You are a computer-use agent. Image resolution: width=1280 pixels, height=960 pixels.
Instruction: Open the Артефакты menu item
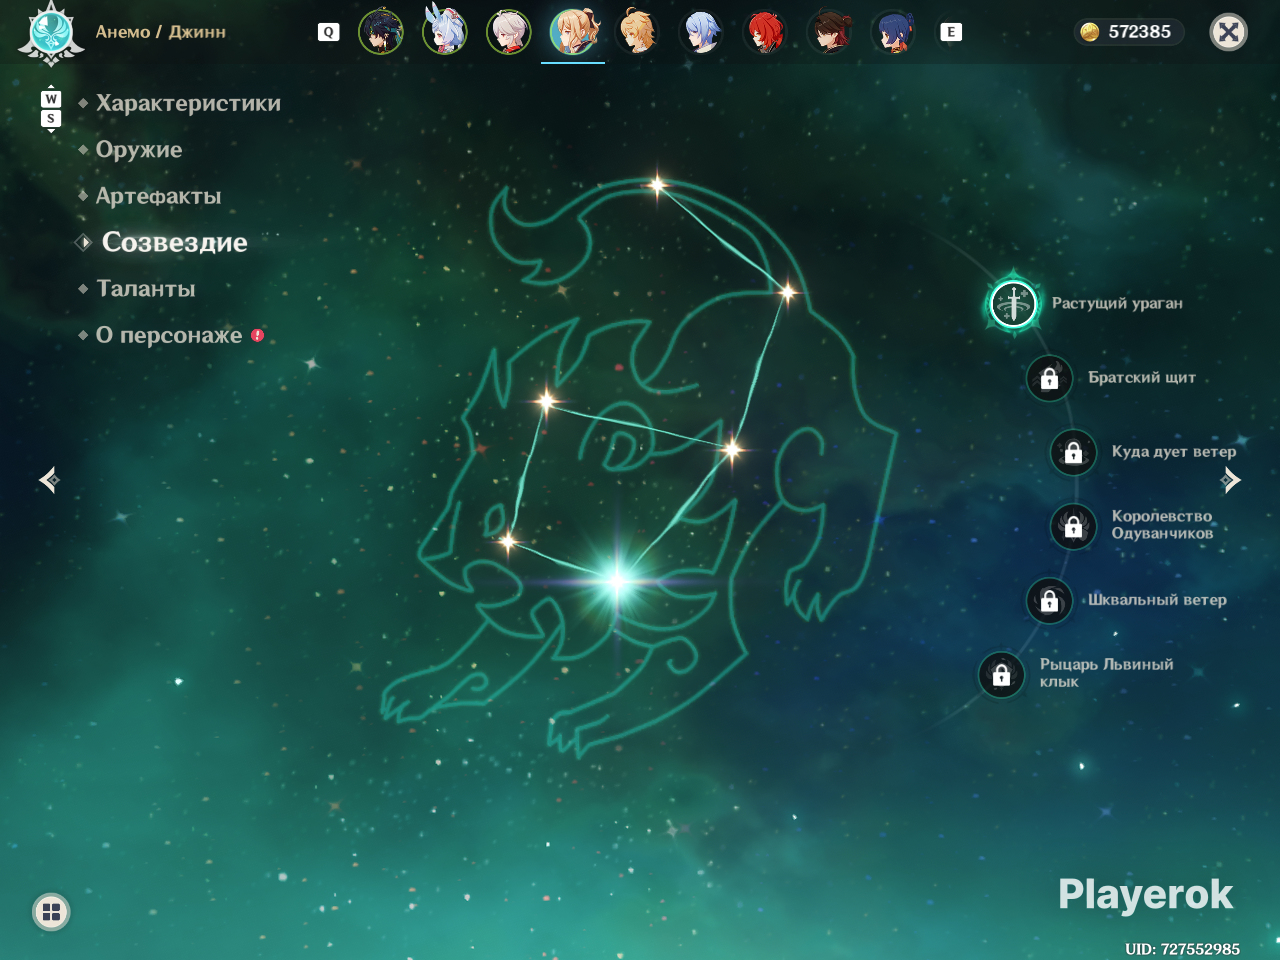(x=158, y=196)
